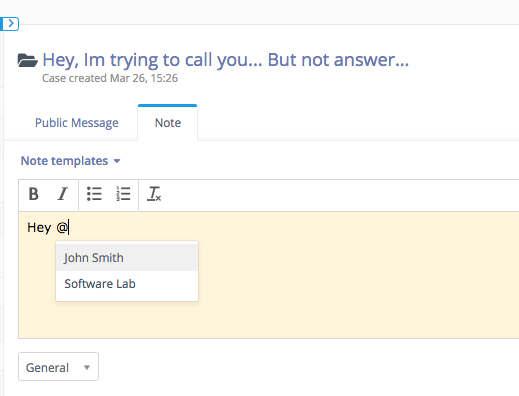Click the open folder icon beside the case title
Screen dimensions: 519x396
[27, 60]
